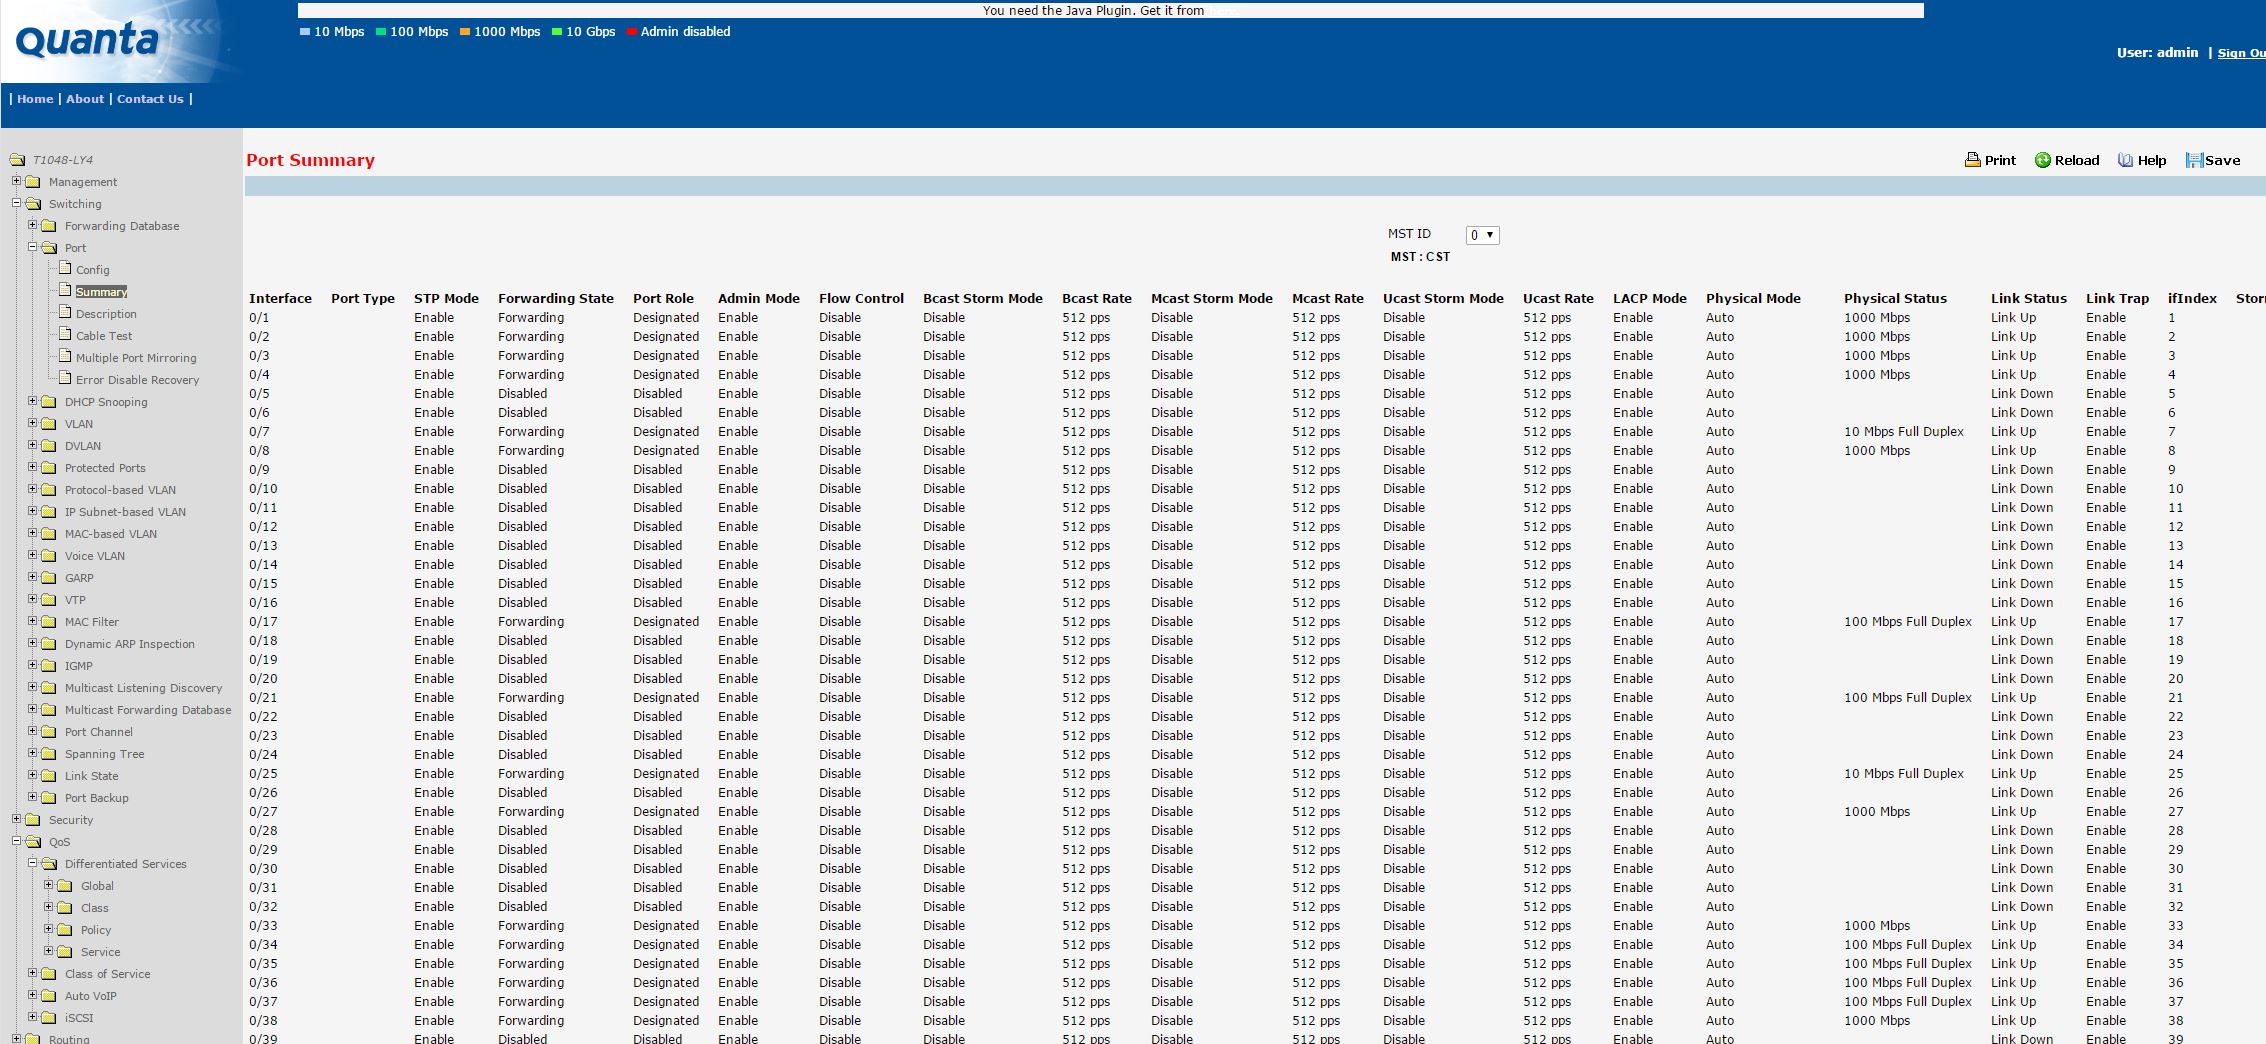Open the MST ID dropdown
Viewport: 2266px width, 1044px height.
point(1482,235)
